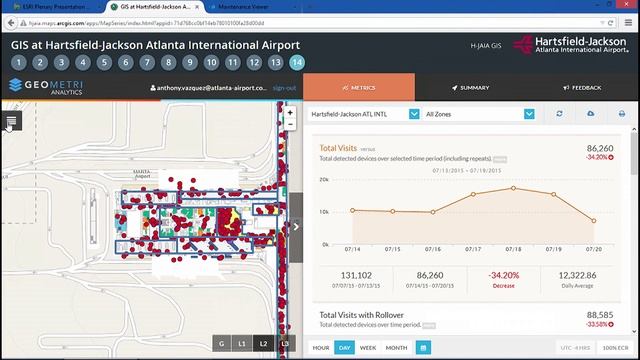
Task: Go to story map section 7
Action: click(x=147, y=62)
